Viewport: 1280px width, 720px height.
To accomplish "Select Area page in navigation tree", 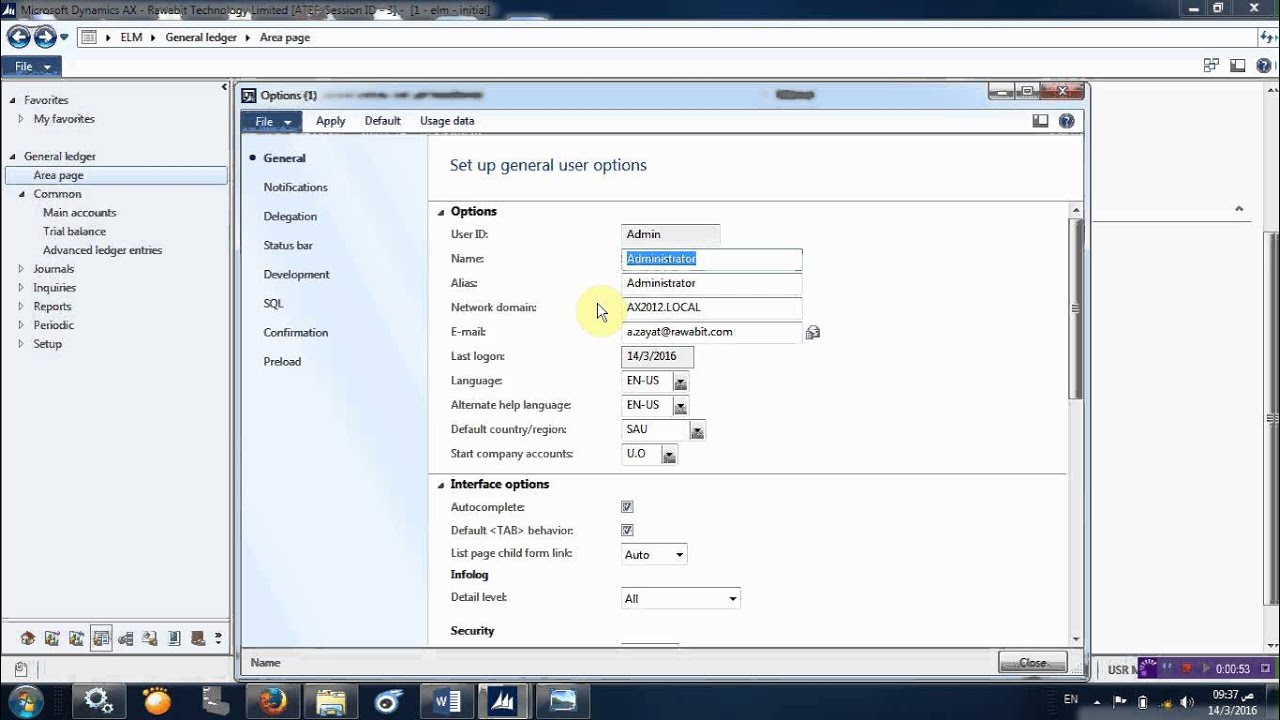I will coord(116,175).
